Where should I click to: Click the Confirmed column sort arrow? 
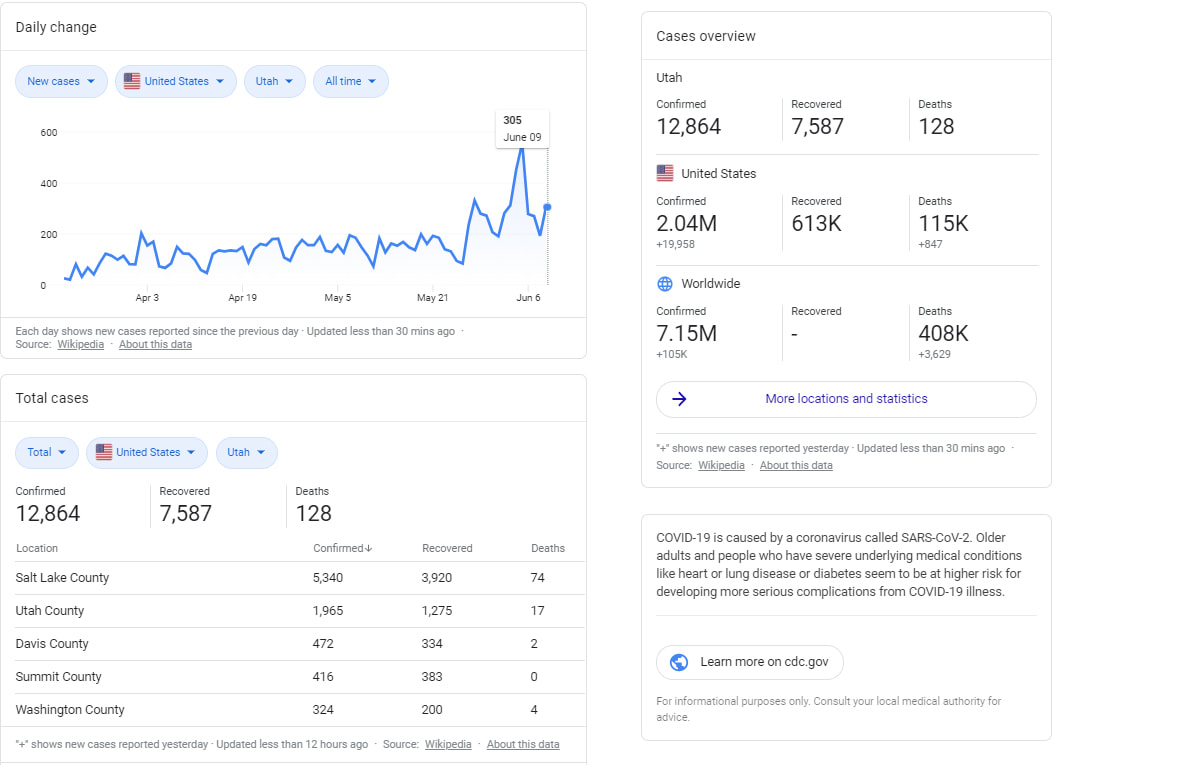pos(369,548)
